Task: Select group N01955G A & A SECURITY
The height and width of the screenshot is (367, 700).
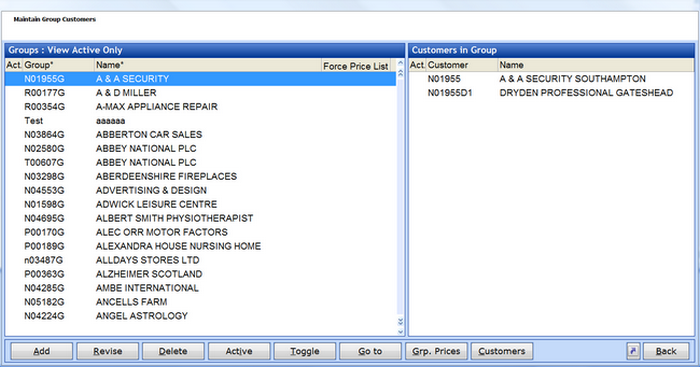Action: click(x=200, y=79)
